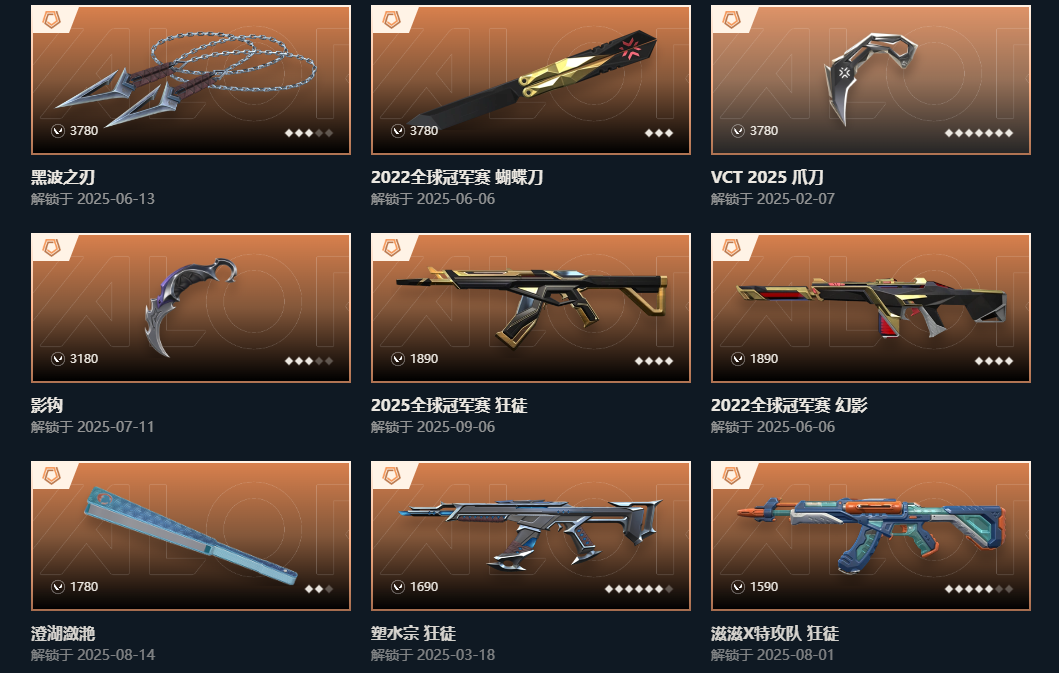Open the VCT 2025 爪刀 karambit card
The image size is (1059, 673).
pos(871,80)
